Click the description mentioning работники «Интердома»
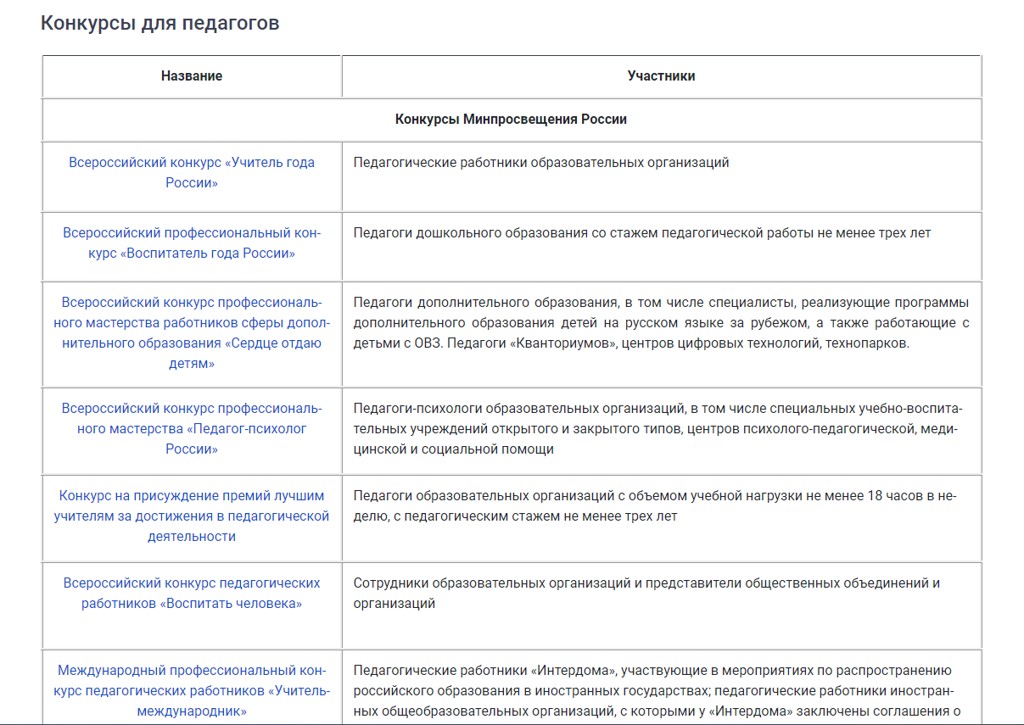 coord(655,690)
